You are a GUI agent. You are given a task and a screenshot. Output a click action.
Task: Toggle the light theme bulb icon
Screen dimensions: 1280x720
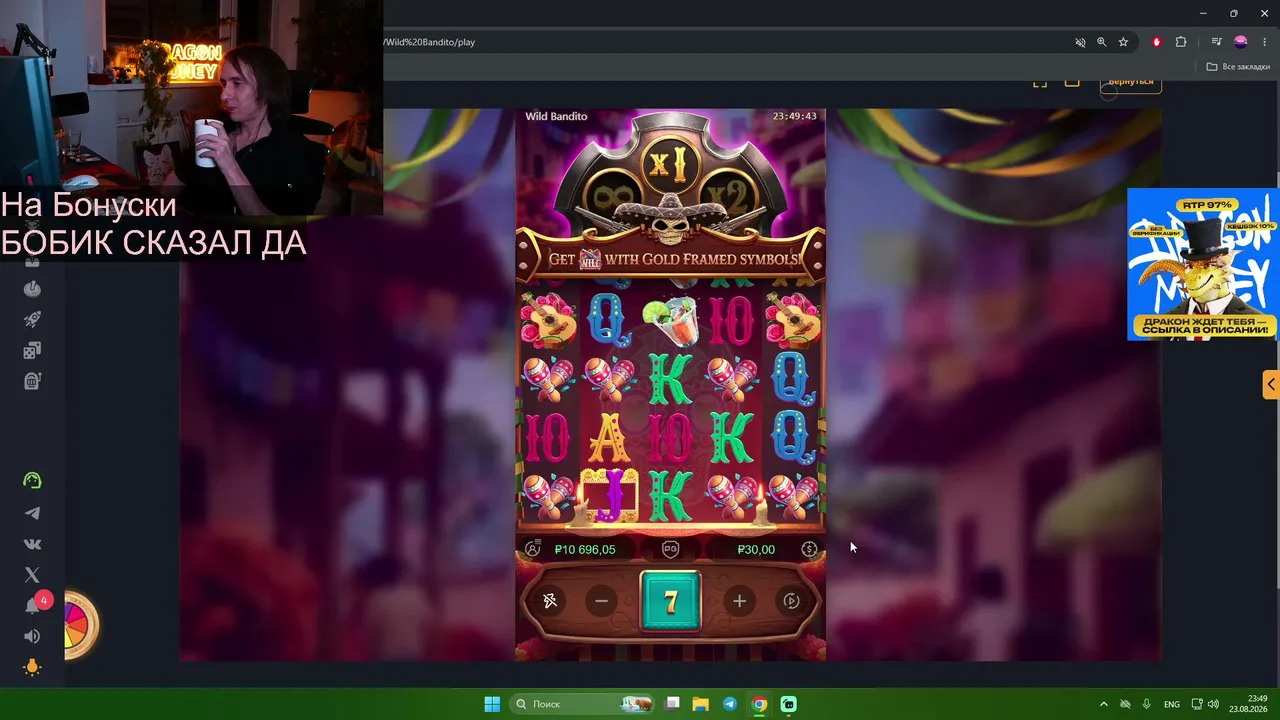pyautogui.click(x=32, y=667)
